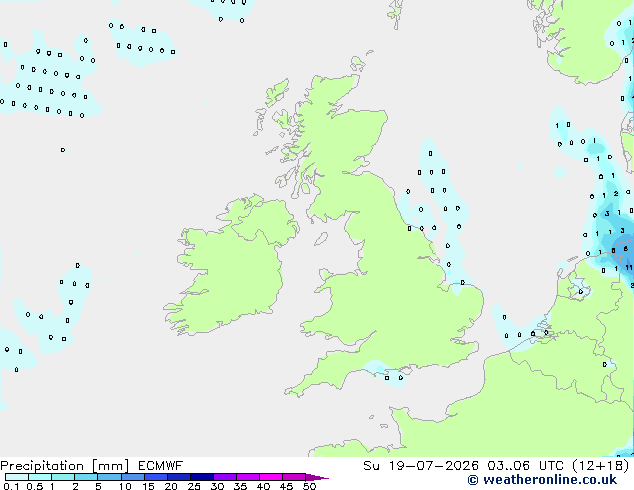Click the "(12+18)" forecast run text
Viewport: 634px width, 490px height.
(x=601, y=466)
